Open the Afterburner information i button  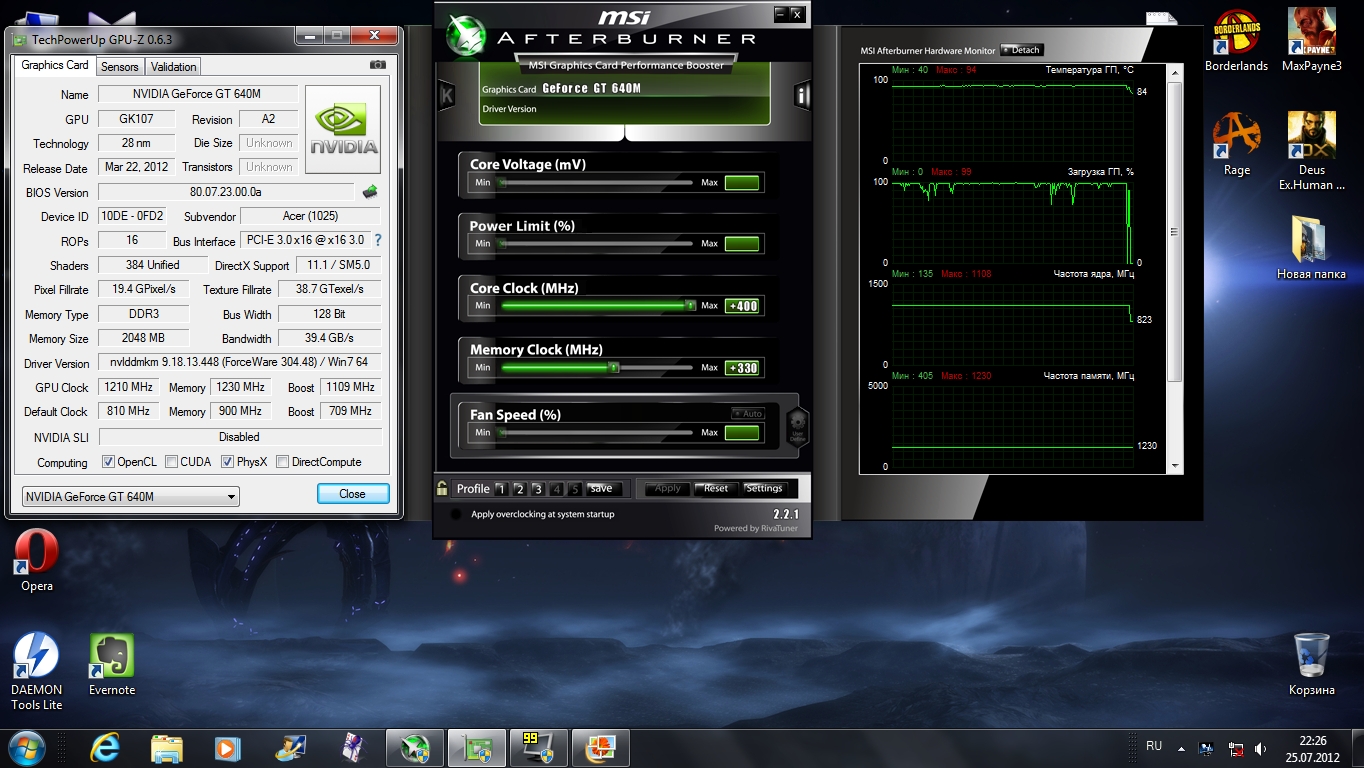[x=801, y=96]
